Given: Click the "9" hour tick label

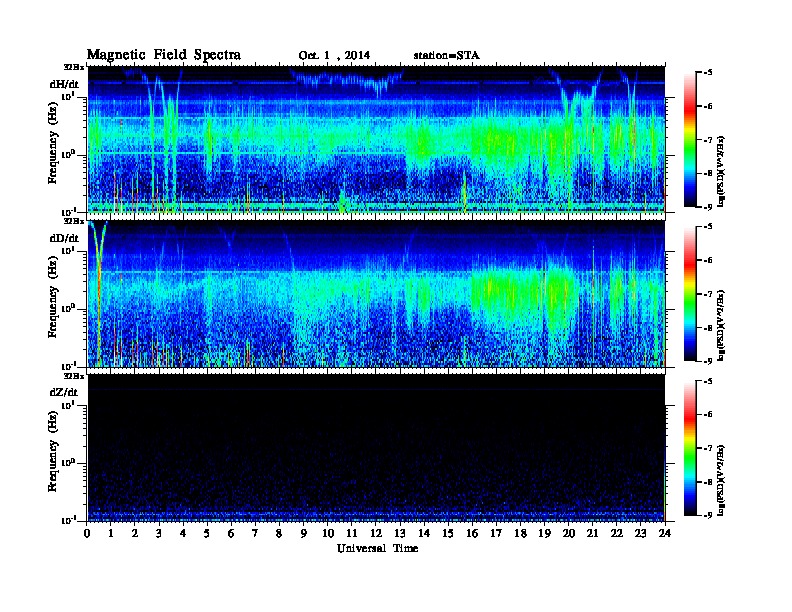Looking at the screenshot, I should click(304, 534).
